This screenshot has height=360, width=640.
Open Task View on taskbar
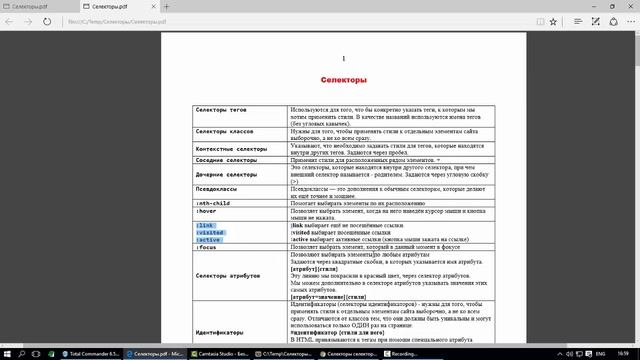(36, 354)
